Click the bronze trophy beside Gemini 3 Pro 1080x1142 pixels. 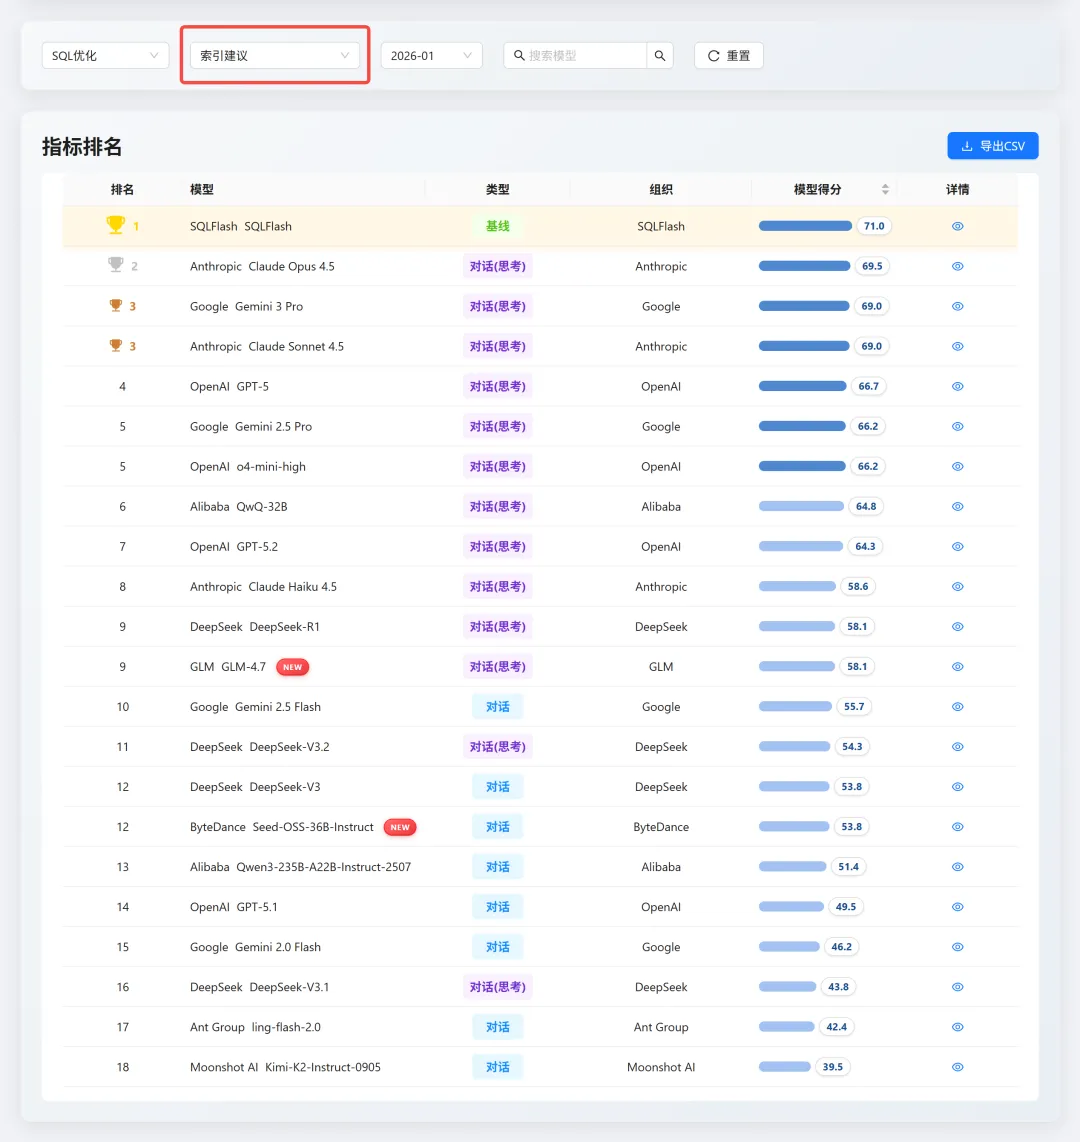point(117,306)
